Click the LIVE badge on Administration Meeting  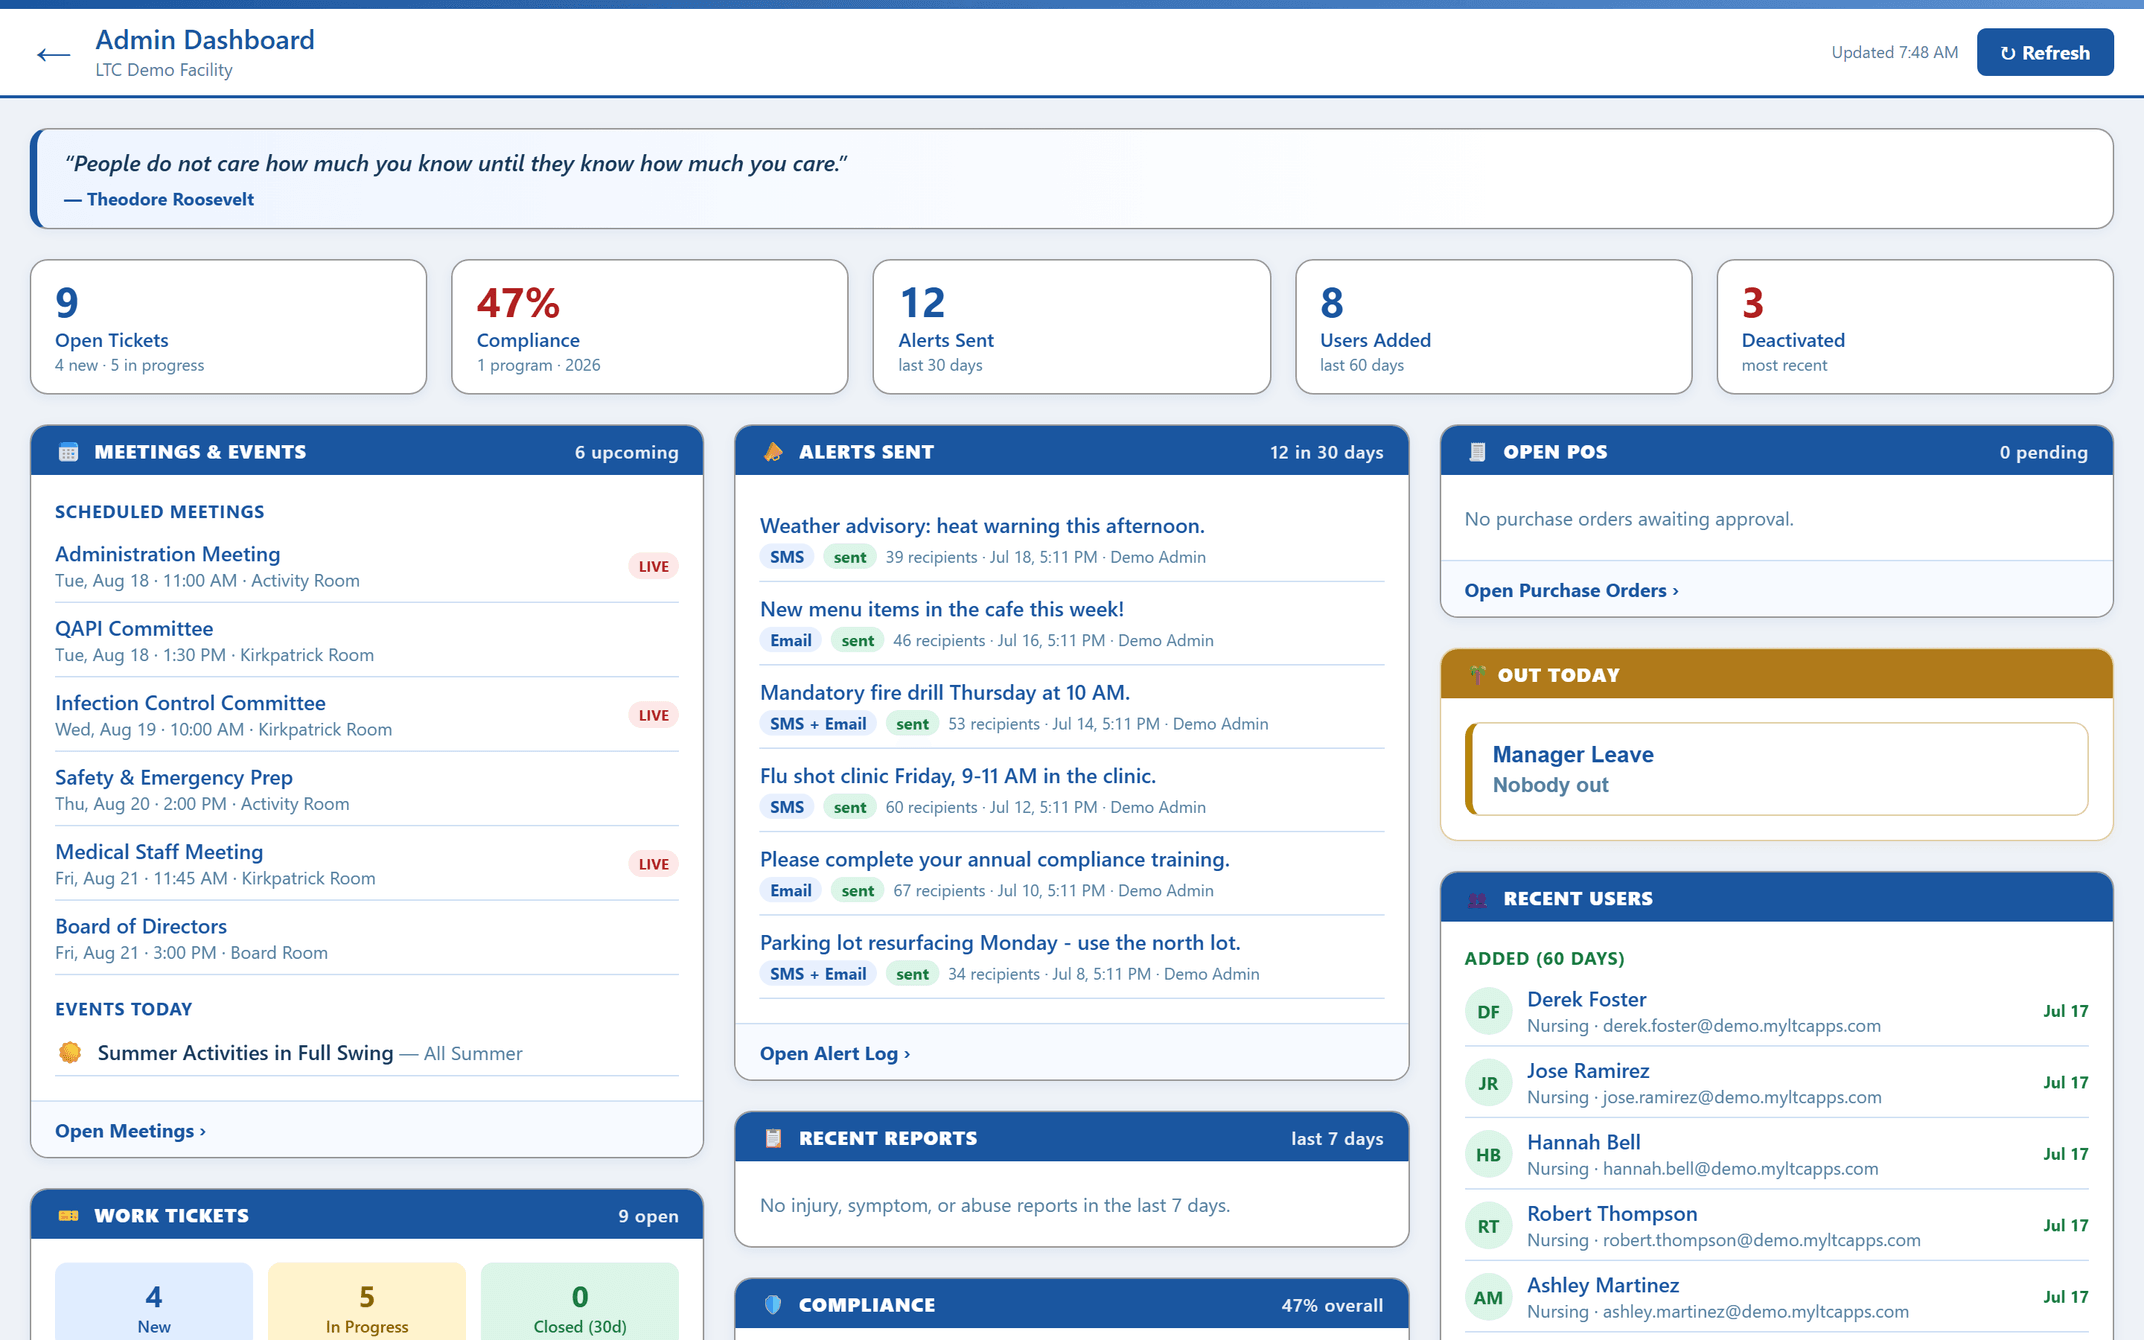coord(654,566)
